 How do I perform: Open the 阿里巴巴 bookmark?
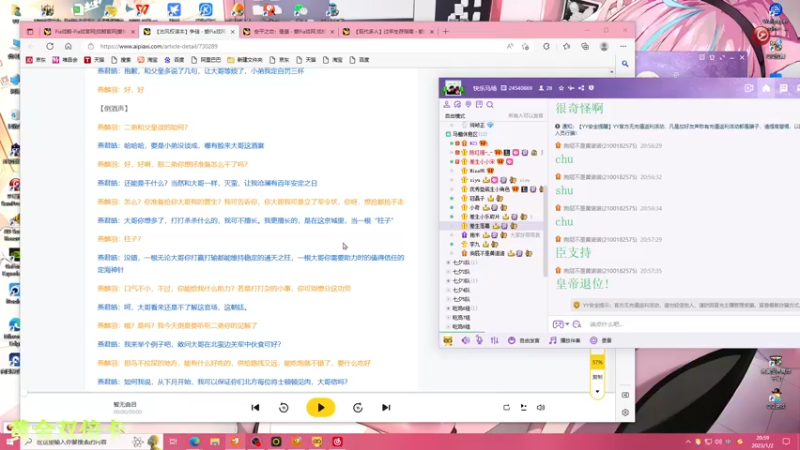(206, 60)
